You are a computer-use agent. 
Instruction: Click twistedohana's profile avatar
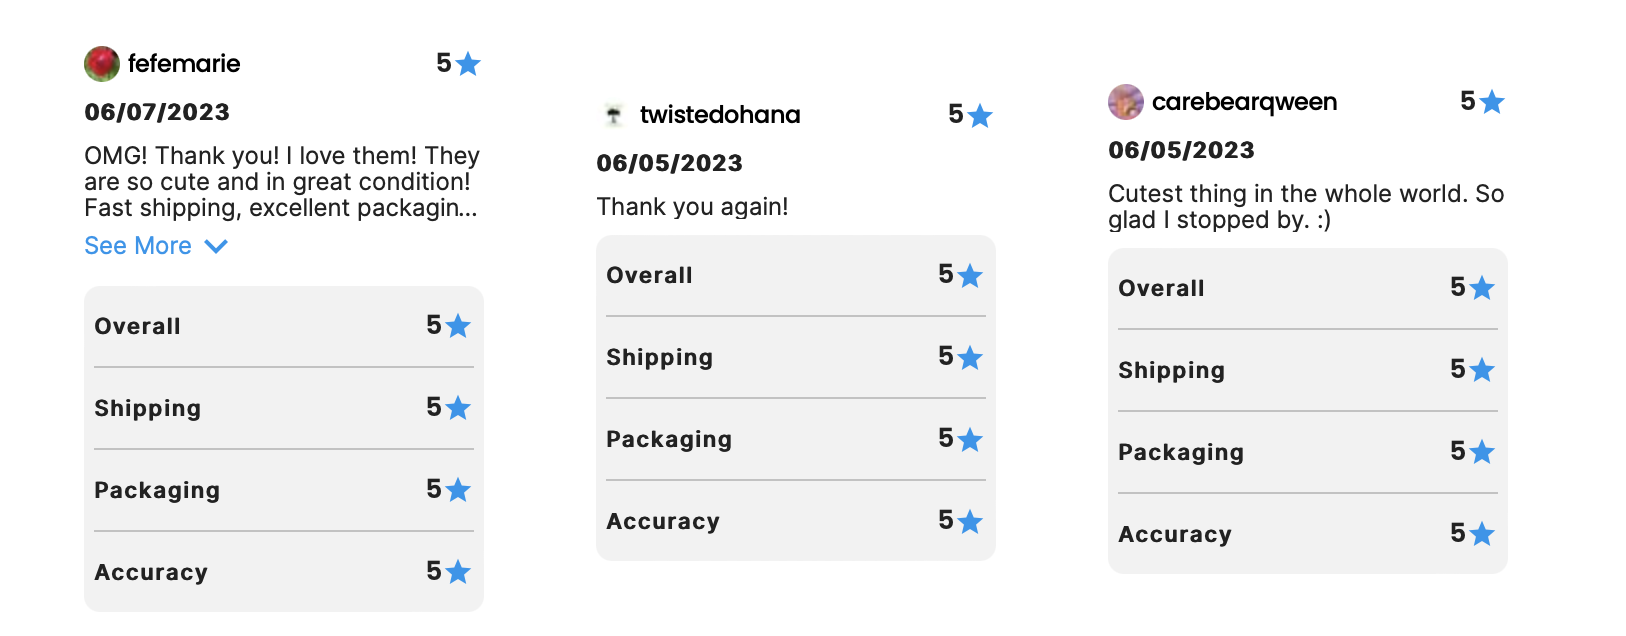pos(614,115)
